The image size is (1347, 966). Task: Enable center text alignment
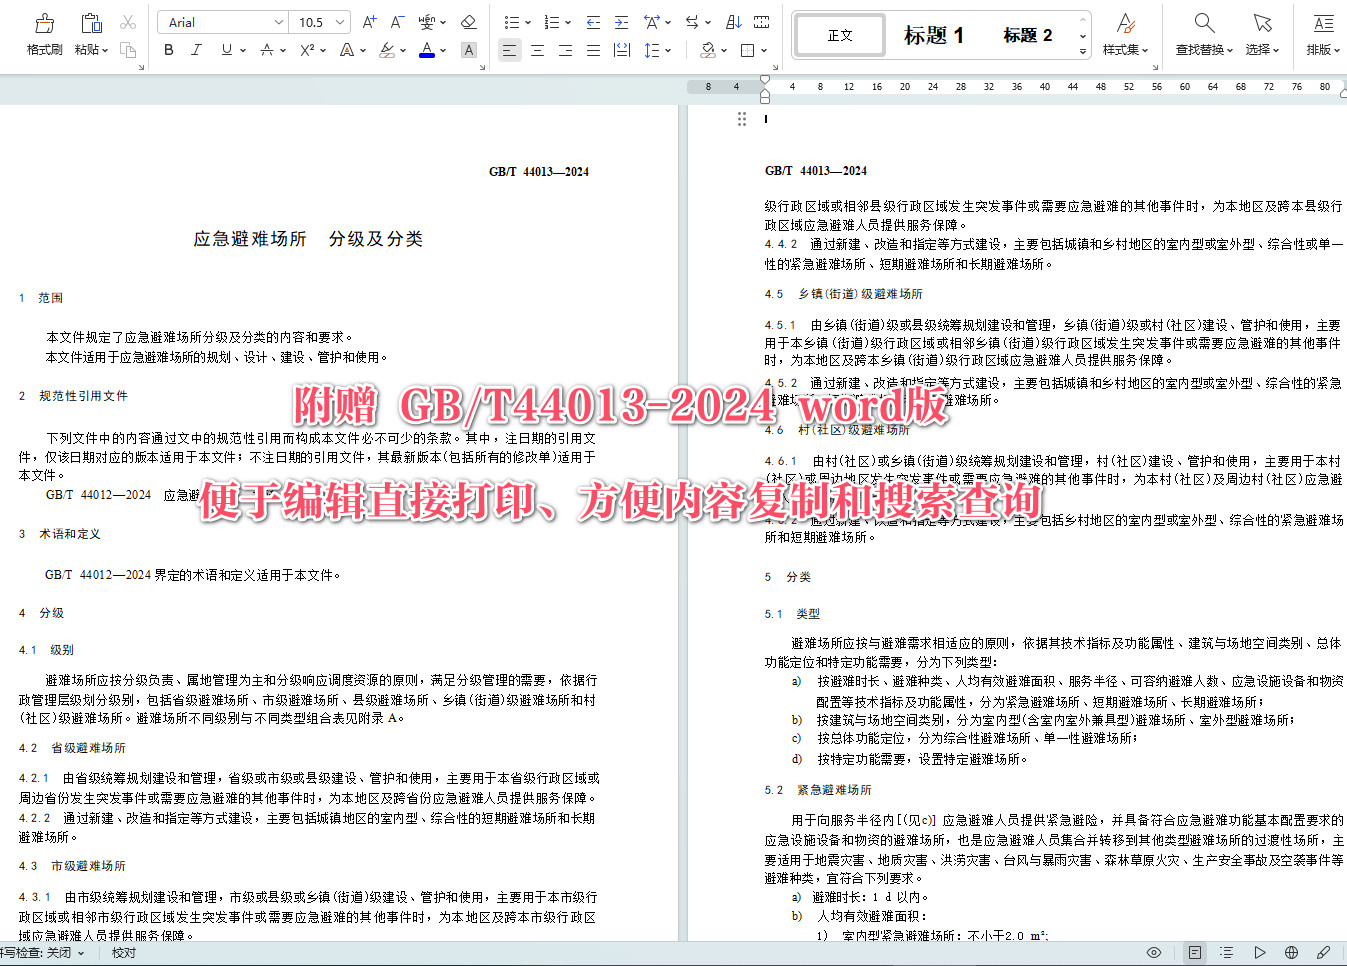(537, 49)
